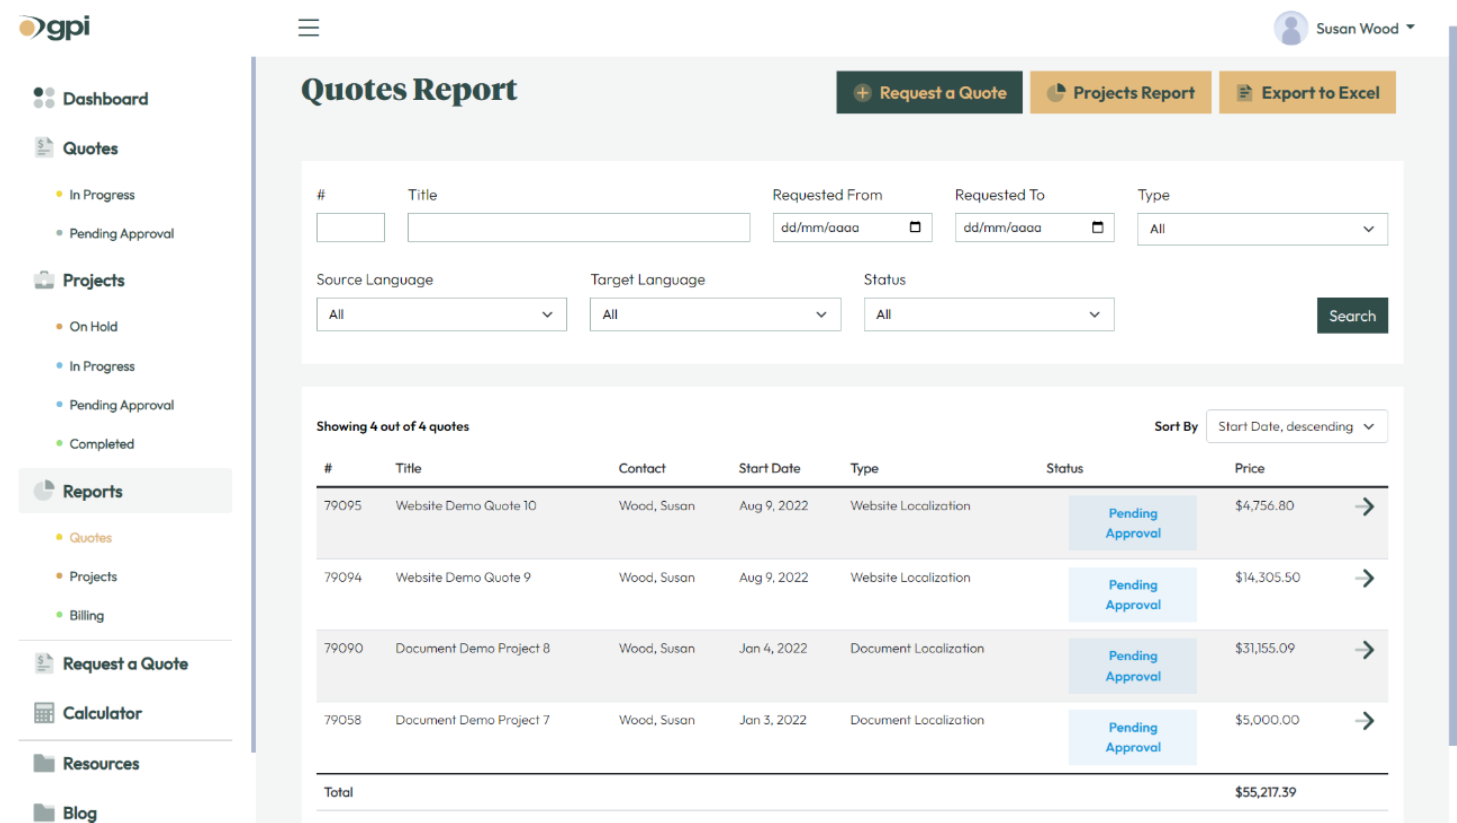Open the Dashboard from the sidebar
Image resolution: width=1457 pixels, height=823 pixels.
43,98
